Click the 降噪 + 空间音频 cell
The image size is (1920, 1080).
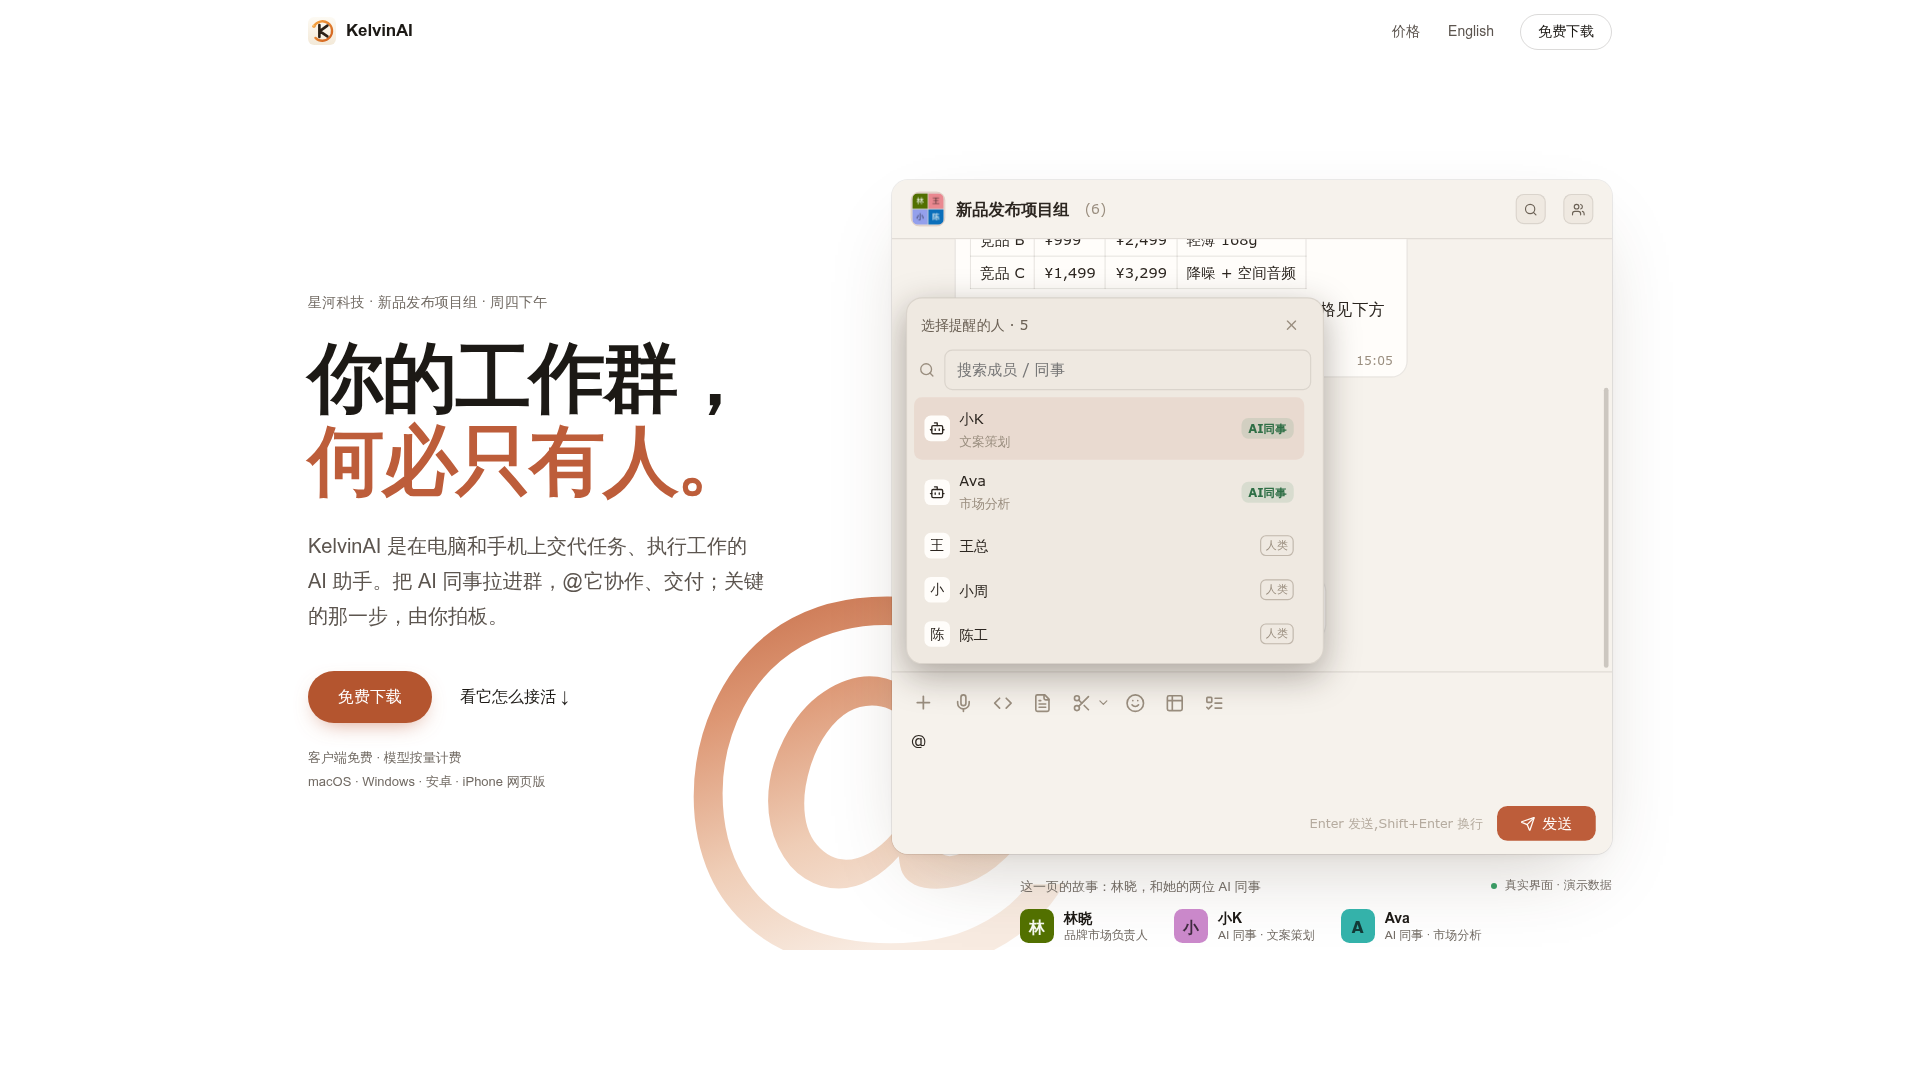click(1241, 273)
